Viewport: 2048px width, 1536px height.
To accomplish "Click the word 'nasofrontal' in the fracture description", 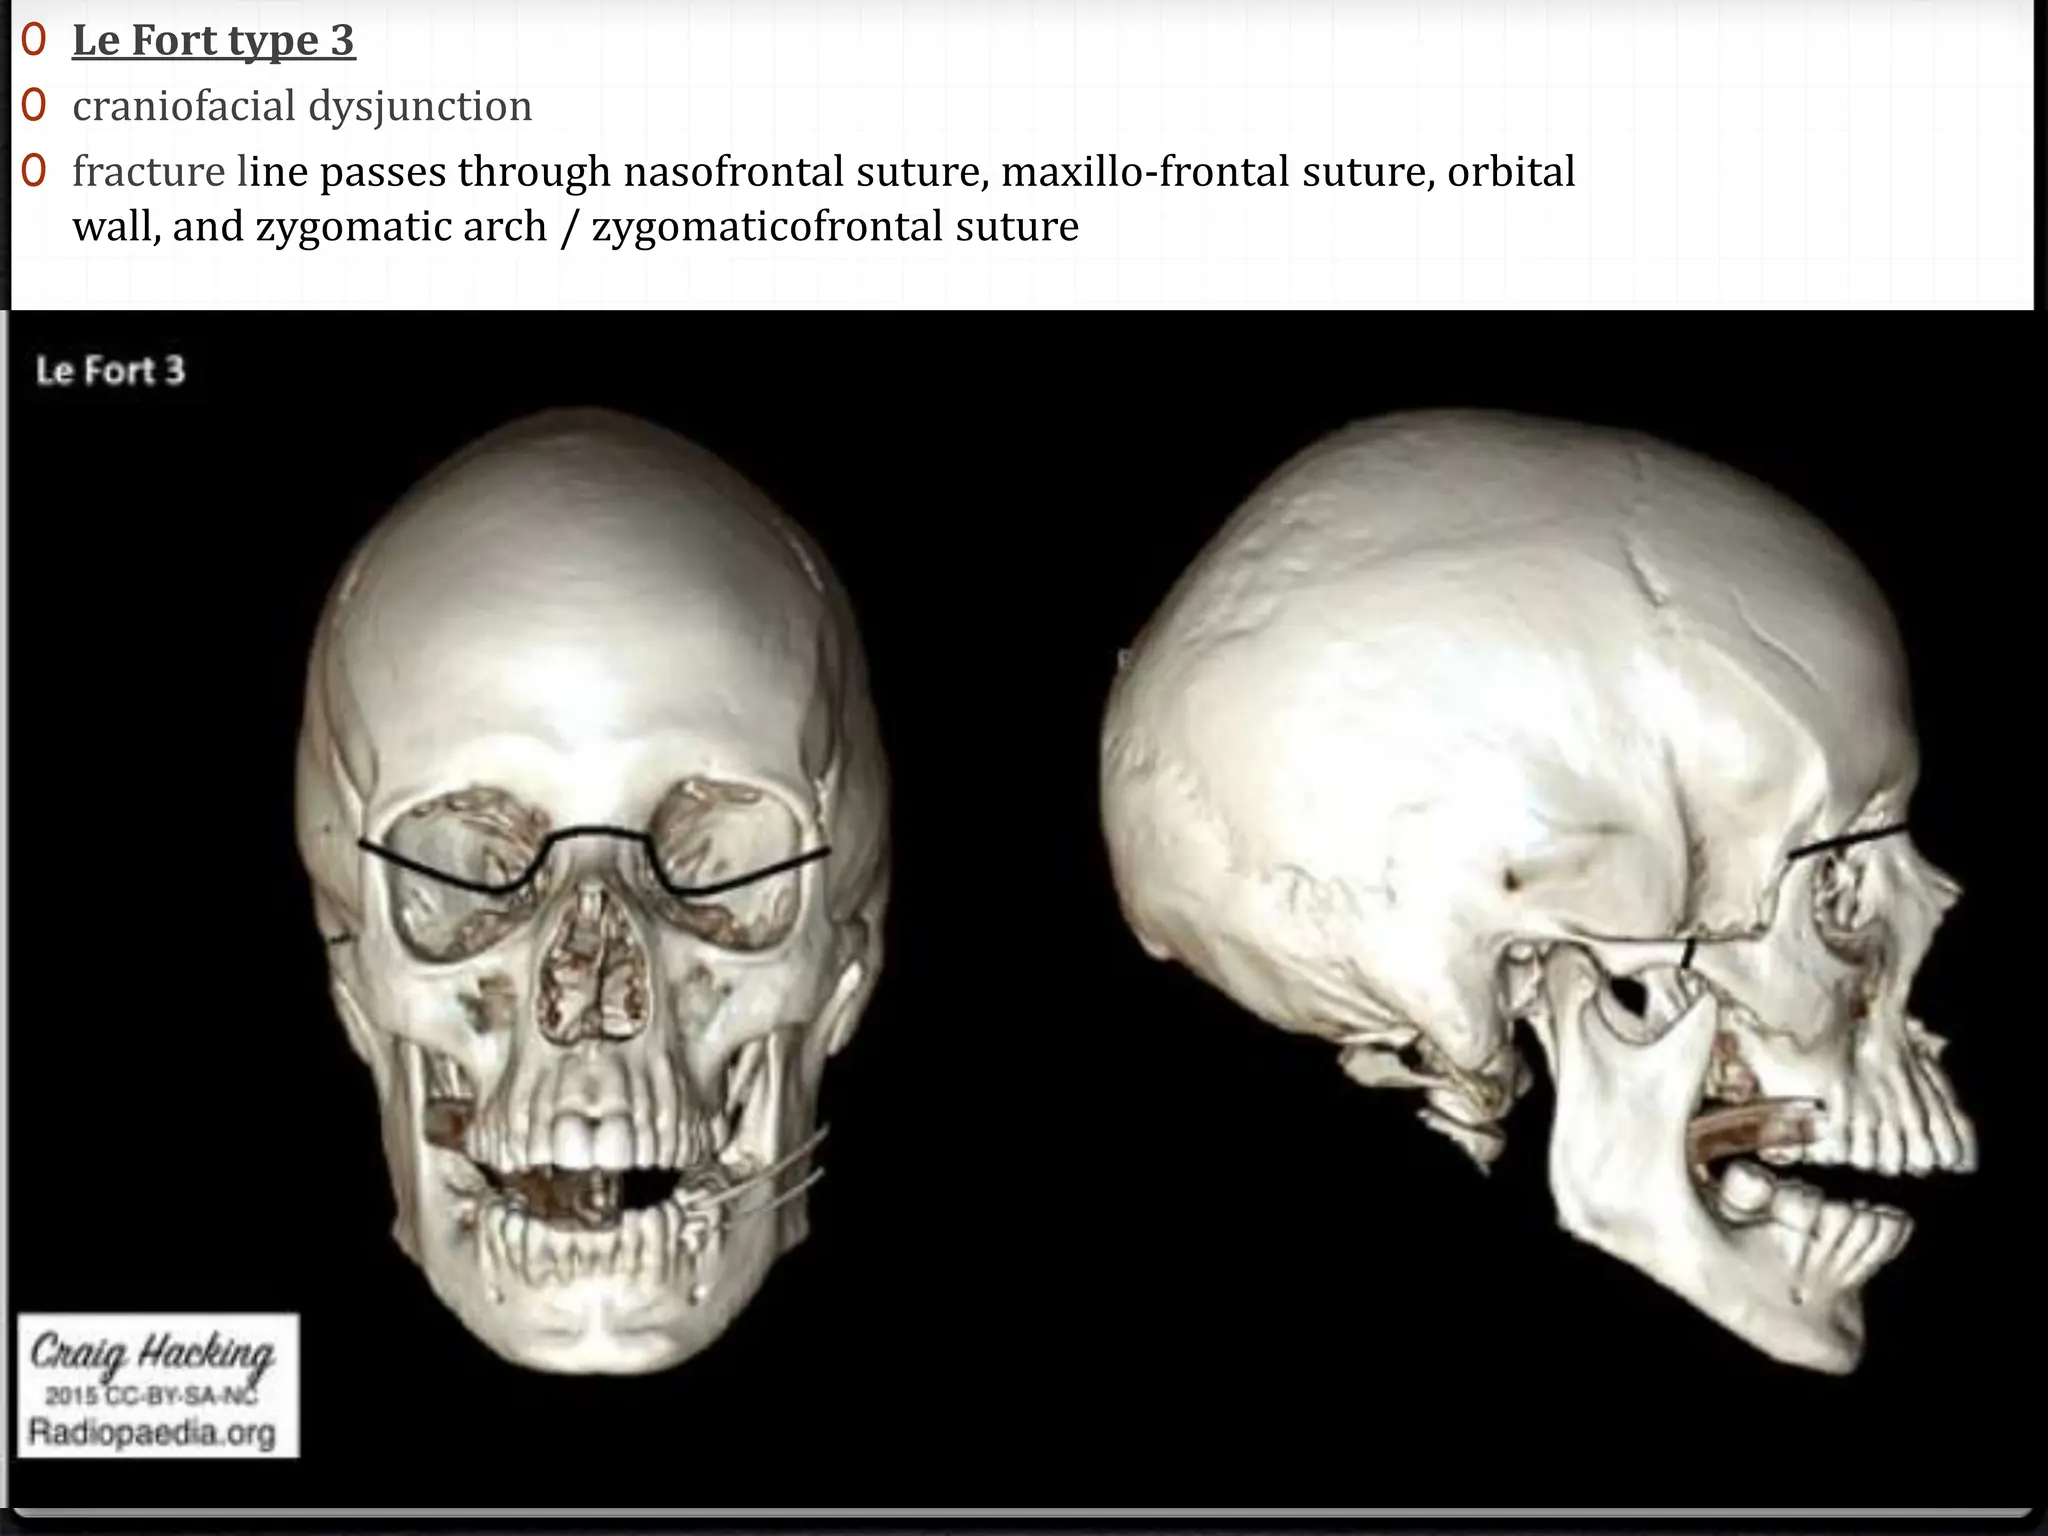I will point(736,172).
